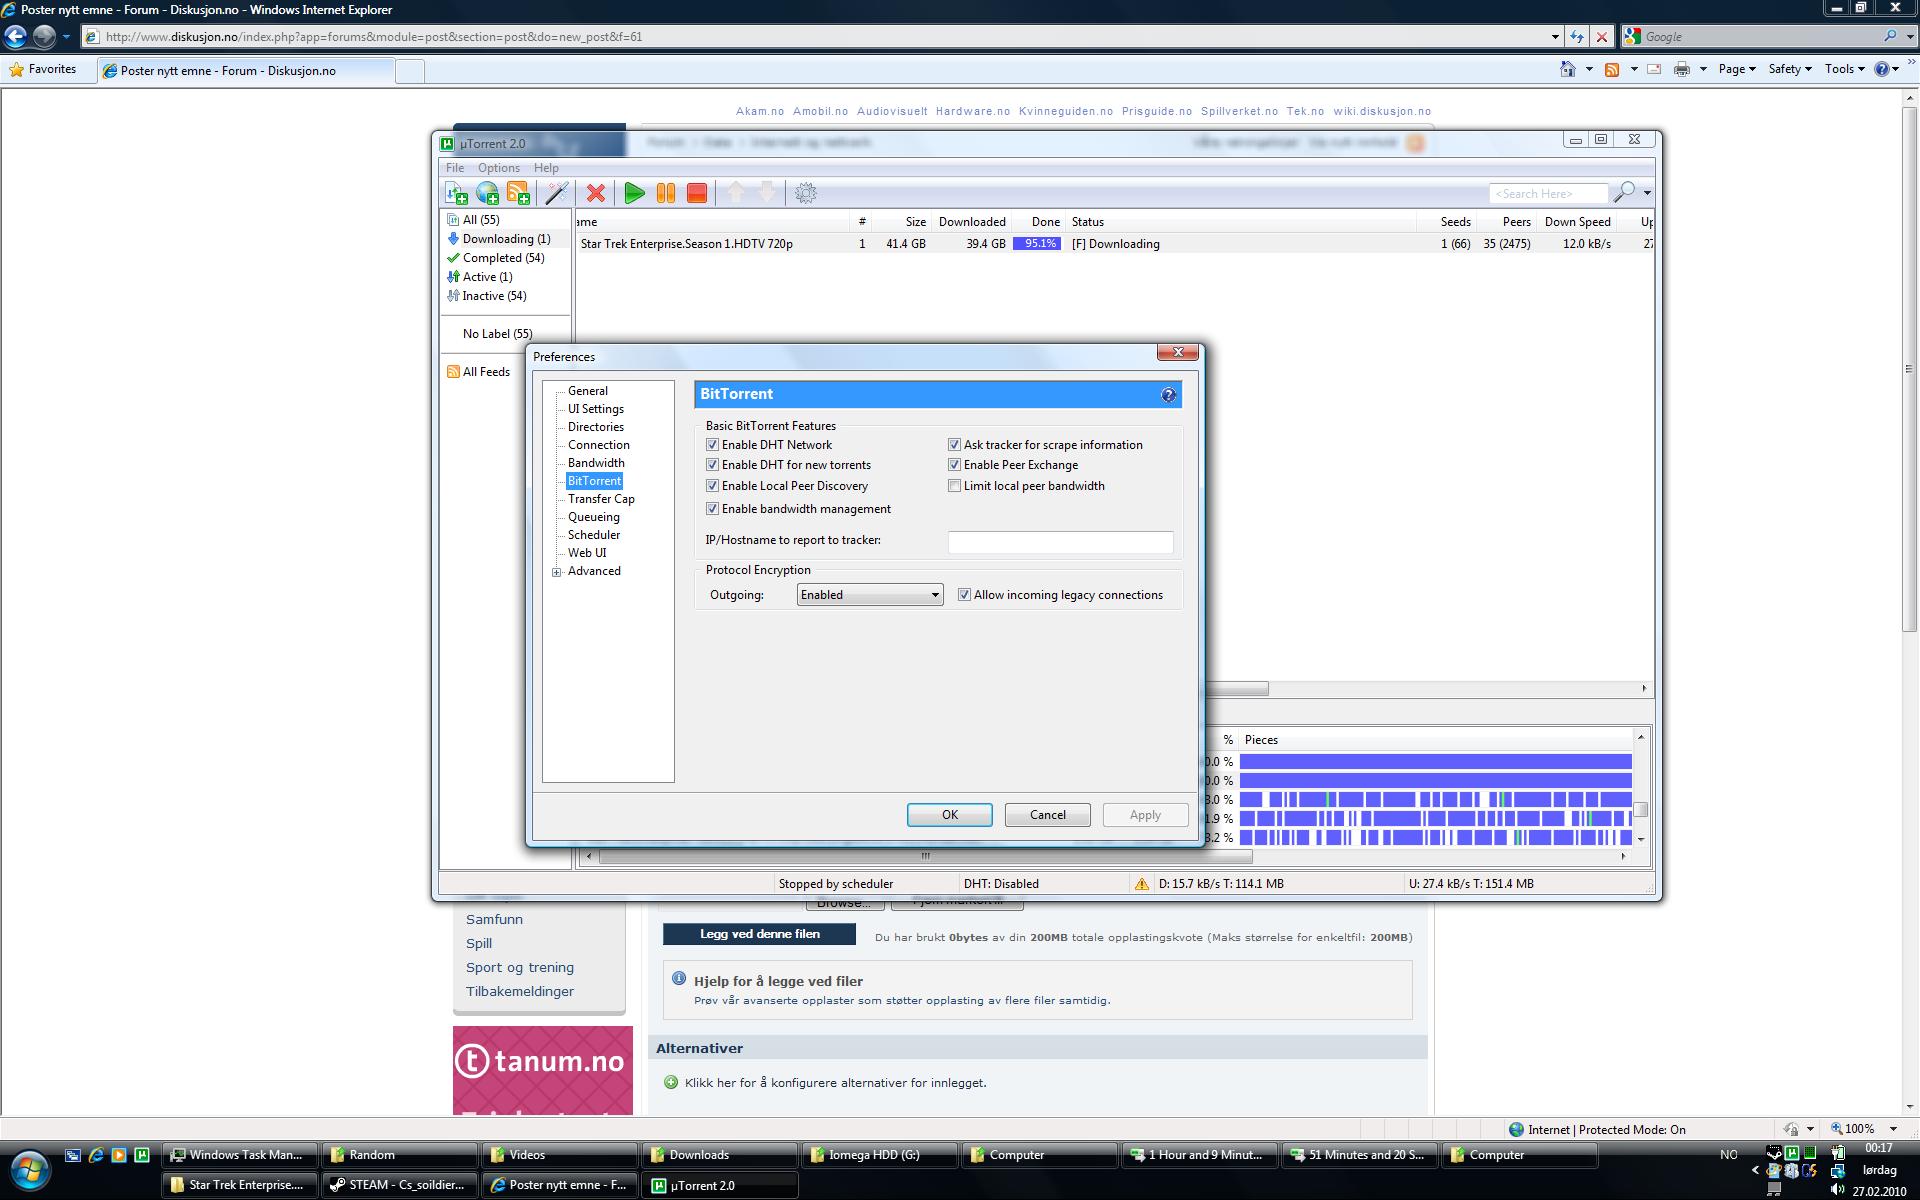This screenshot has width=1920, height=1200.
Task: Open the IE Tools menu dropdown
Action: [1844, 69]
